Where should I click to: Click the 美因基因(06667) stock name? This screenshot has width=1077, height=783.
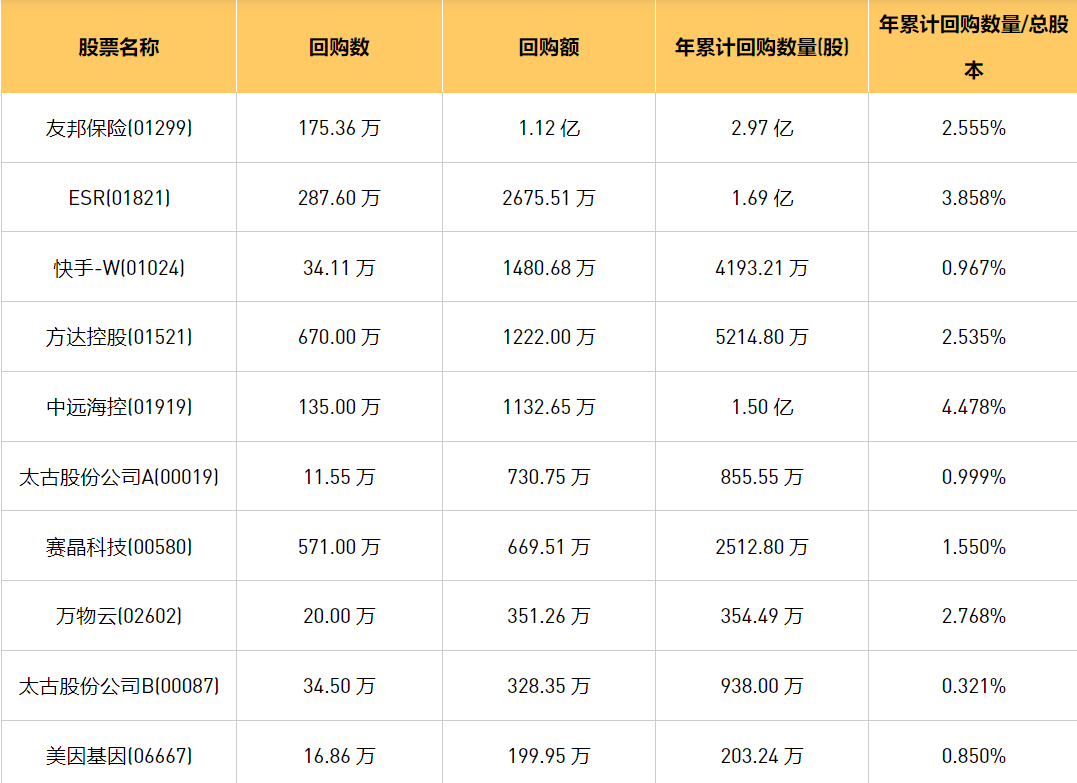click(118, 756)
